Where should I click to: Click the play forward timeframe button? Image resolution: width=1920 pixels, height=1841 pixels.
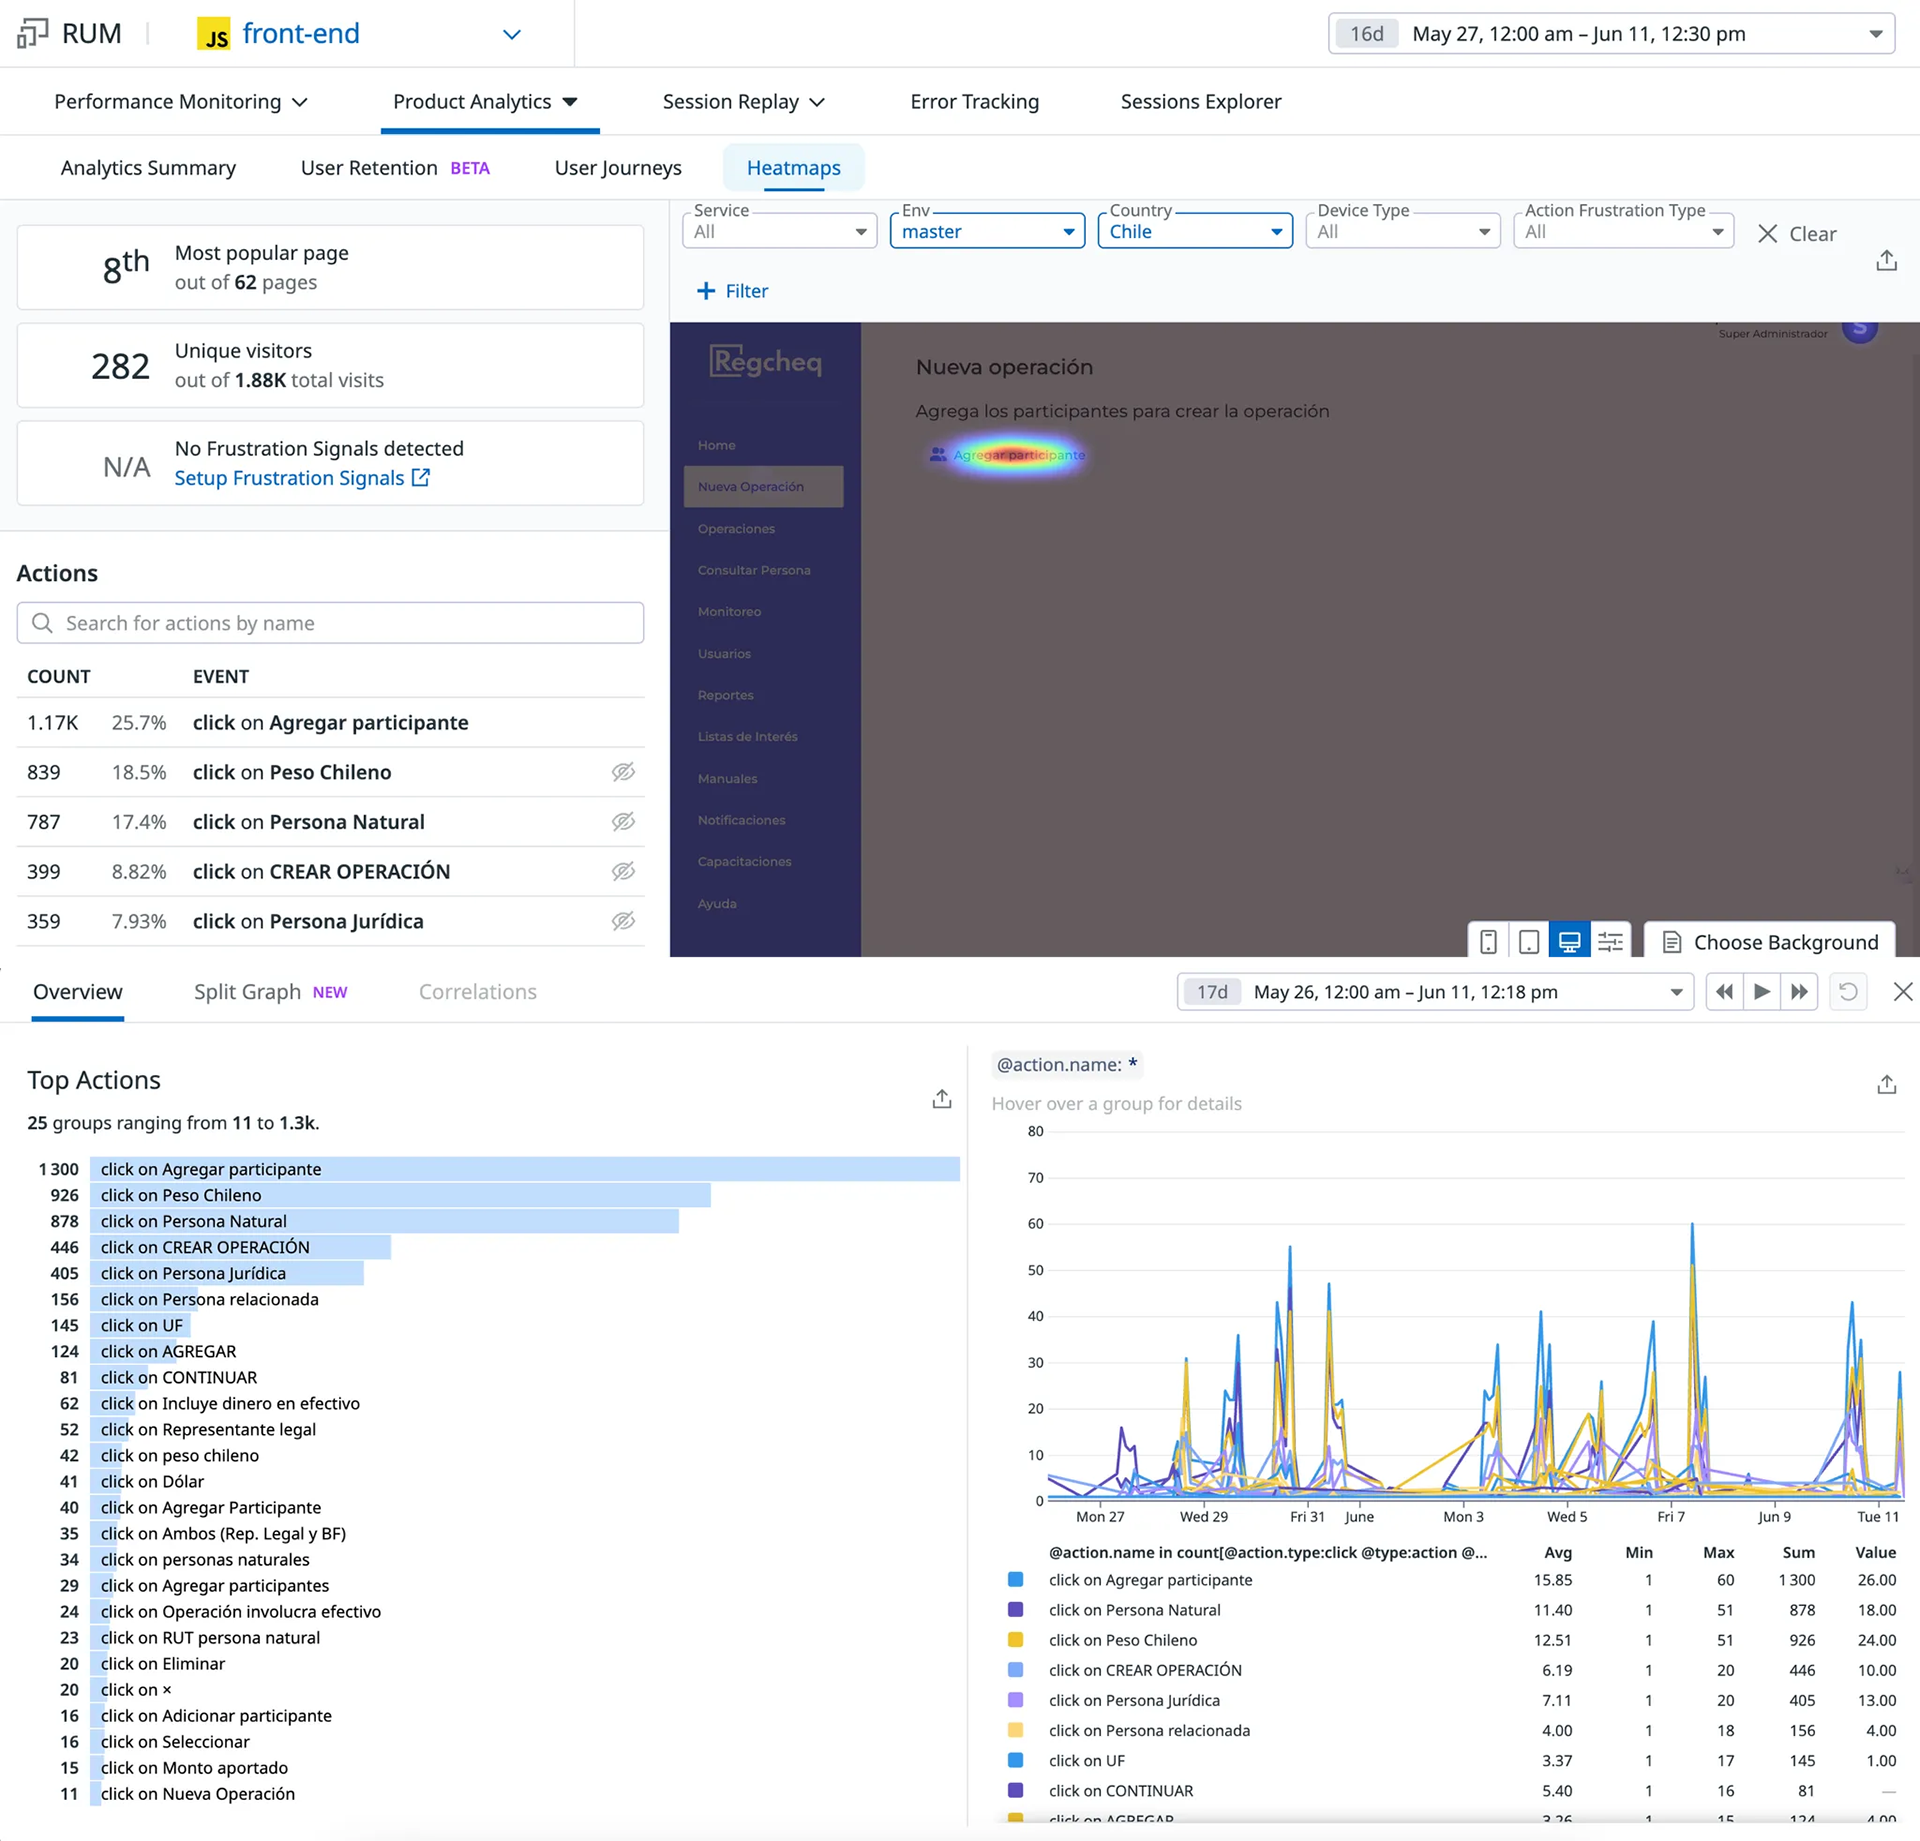point(1762,991)
